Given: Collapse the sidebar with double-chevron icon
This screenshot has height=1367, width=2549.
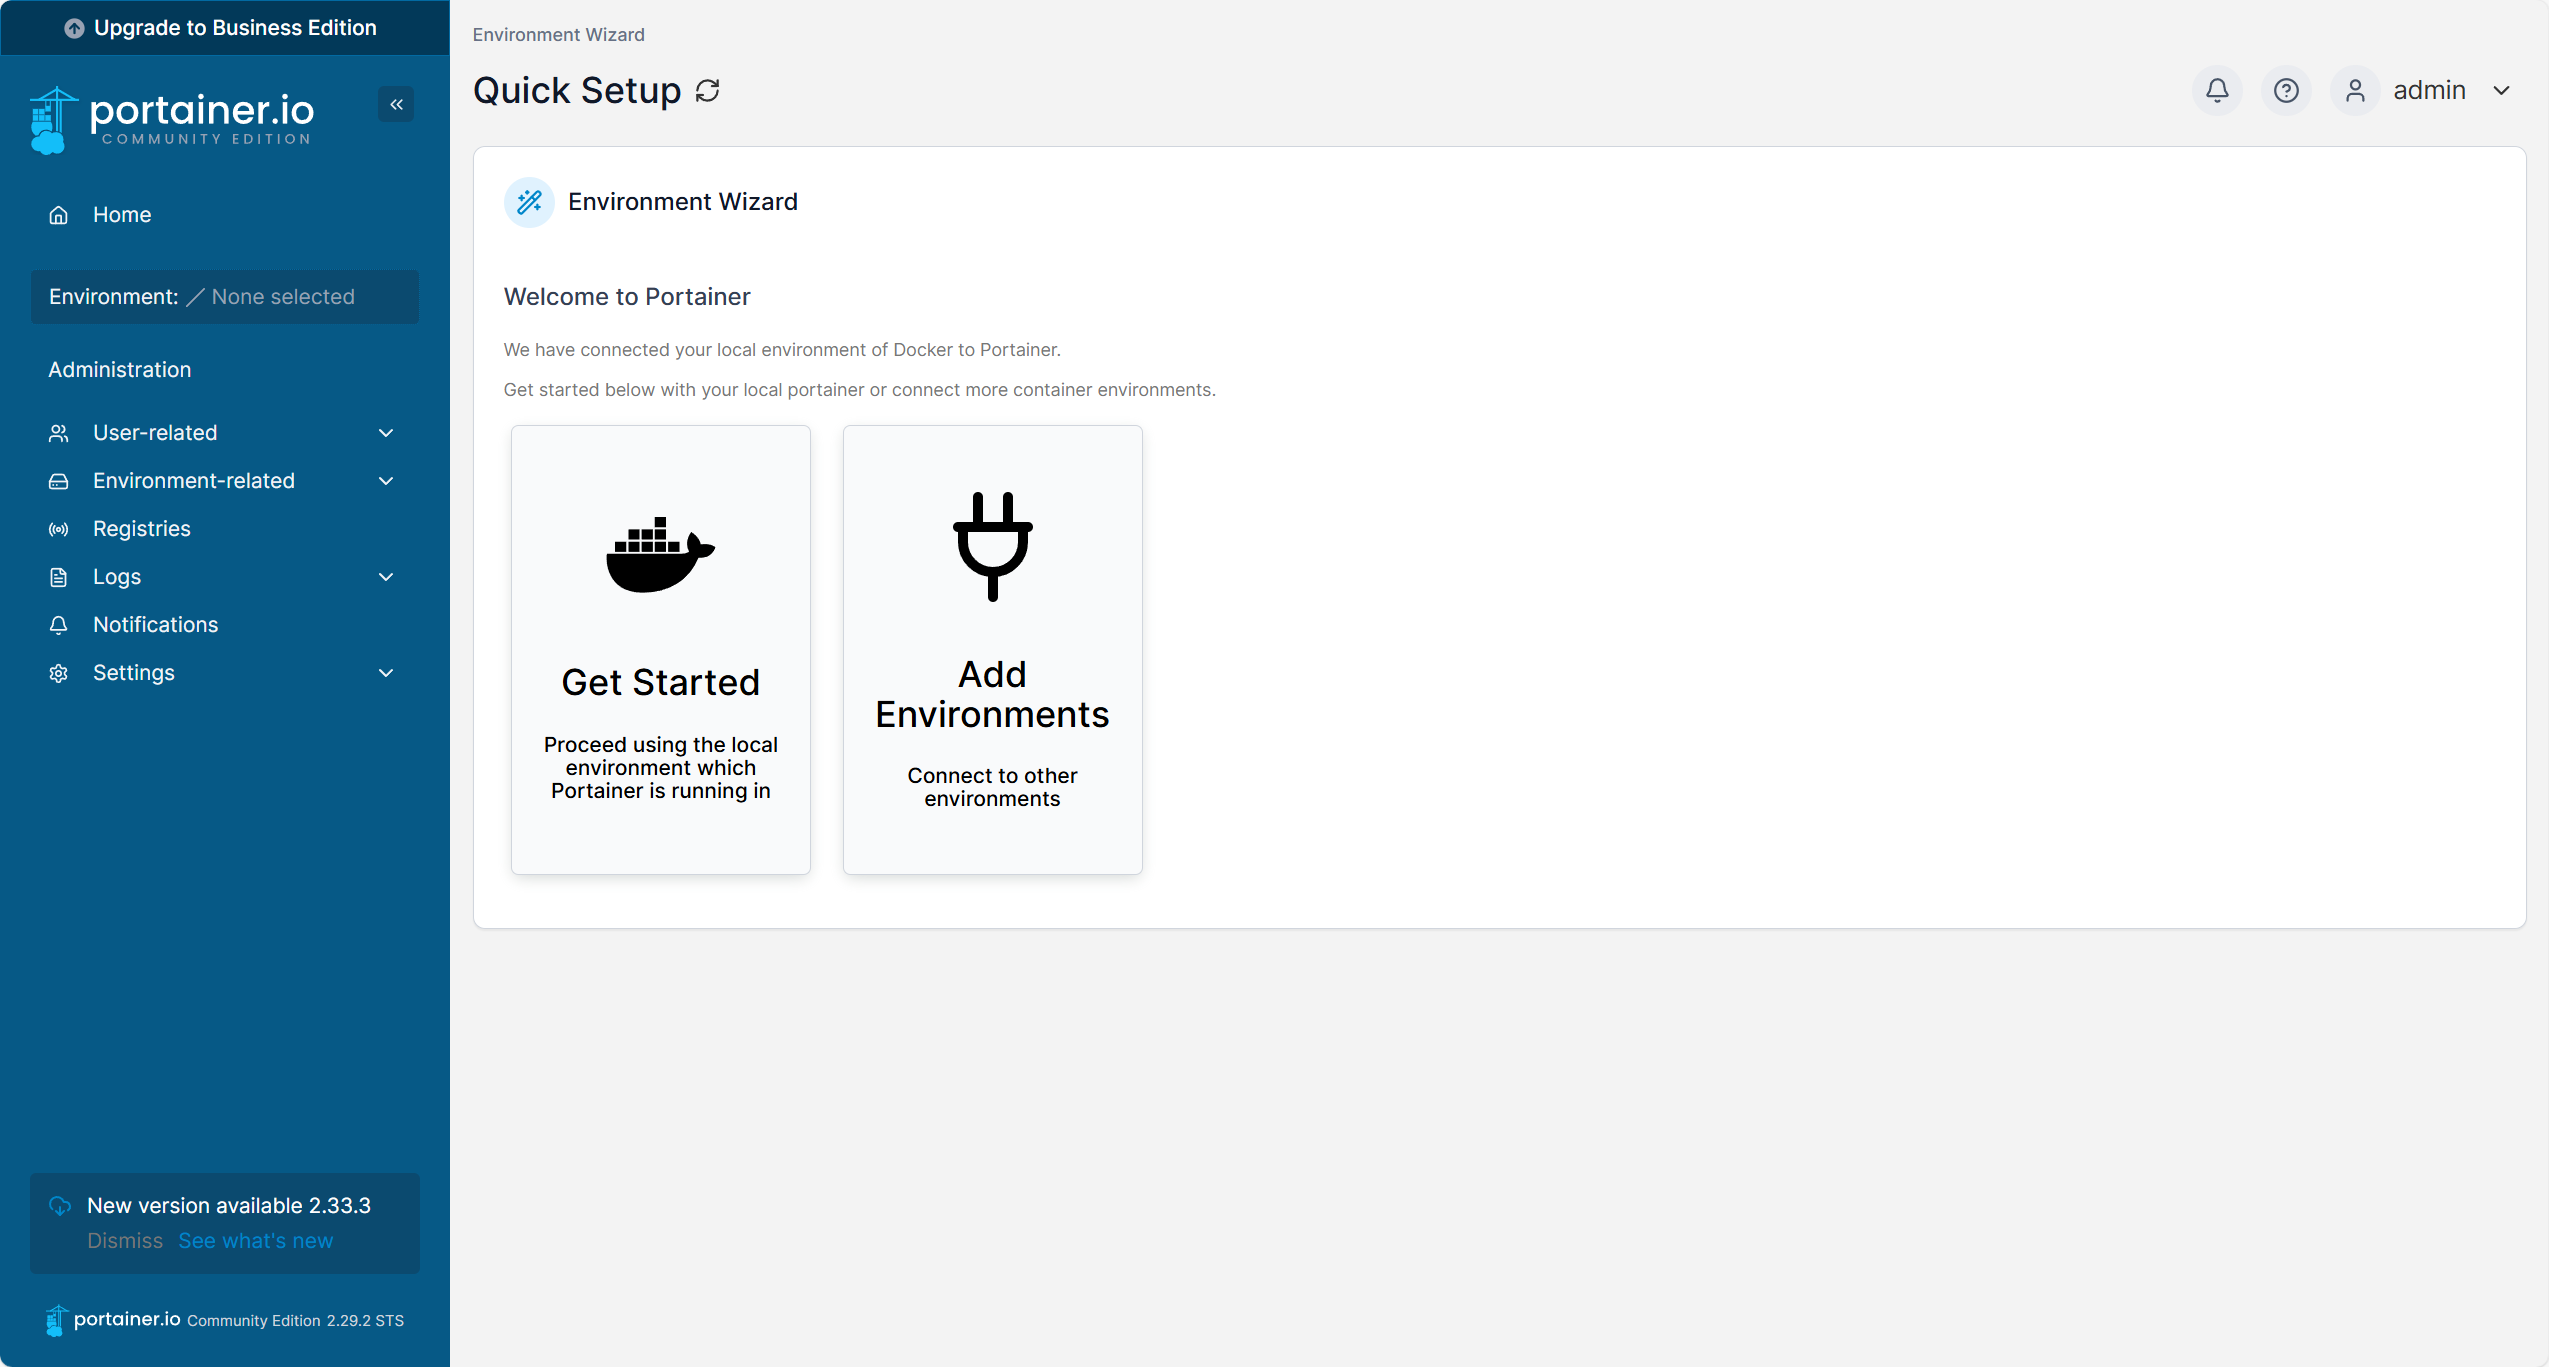Looking at the screenshot, I should pos(396,104).
